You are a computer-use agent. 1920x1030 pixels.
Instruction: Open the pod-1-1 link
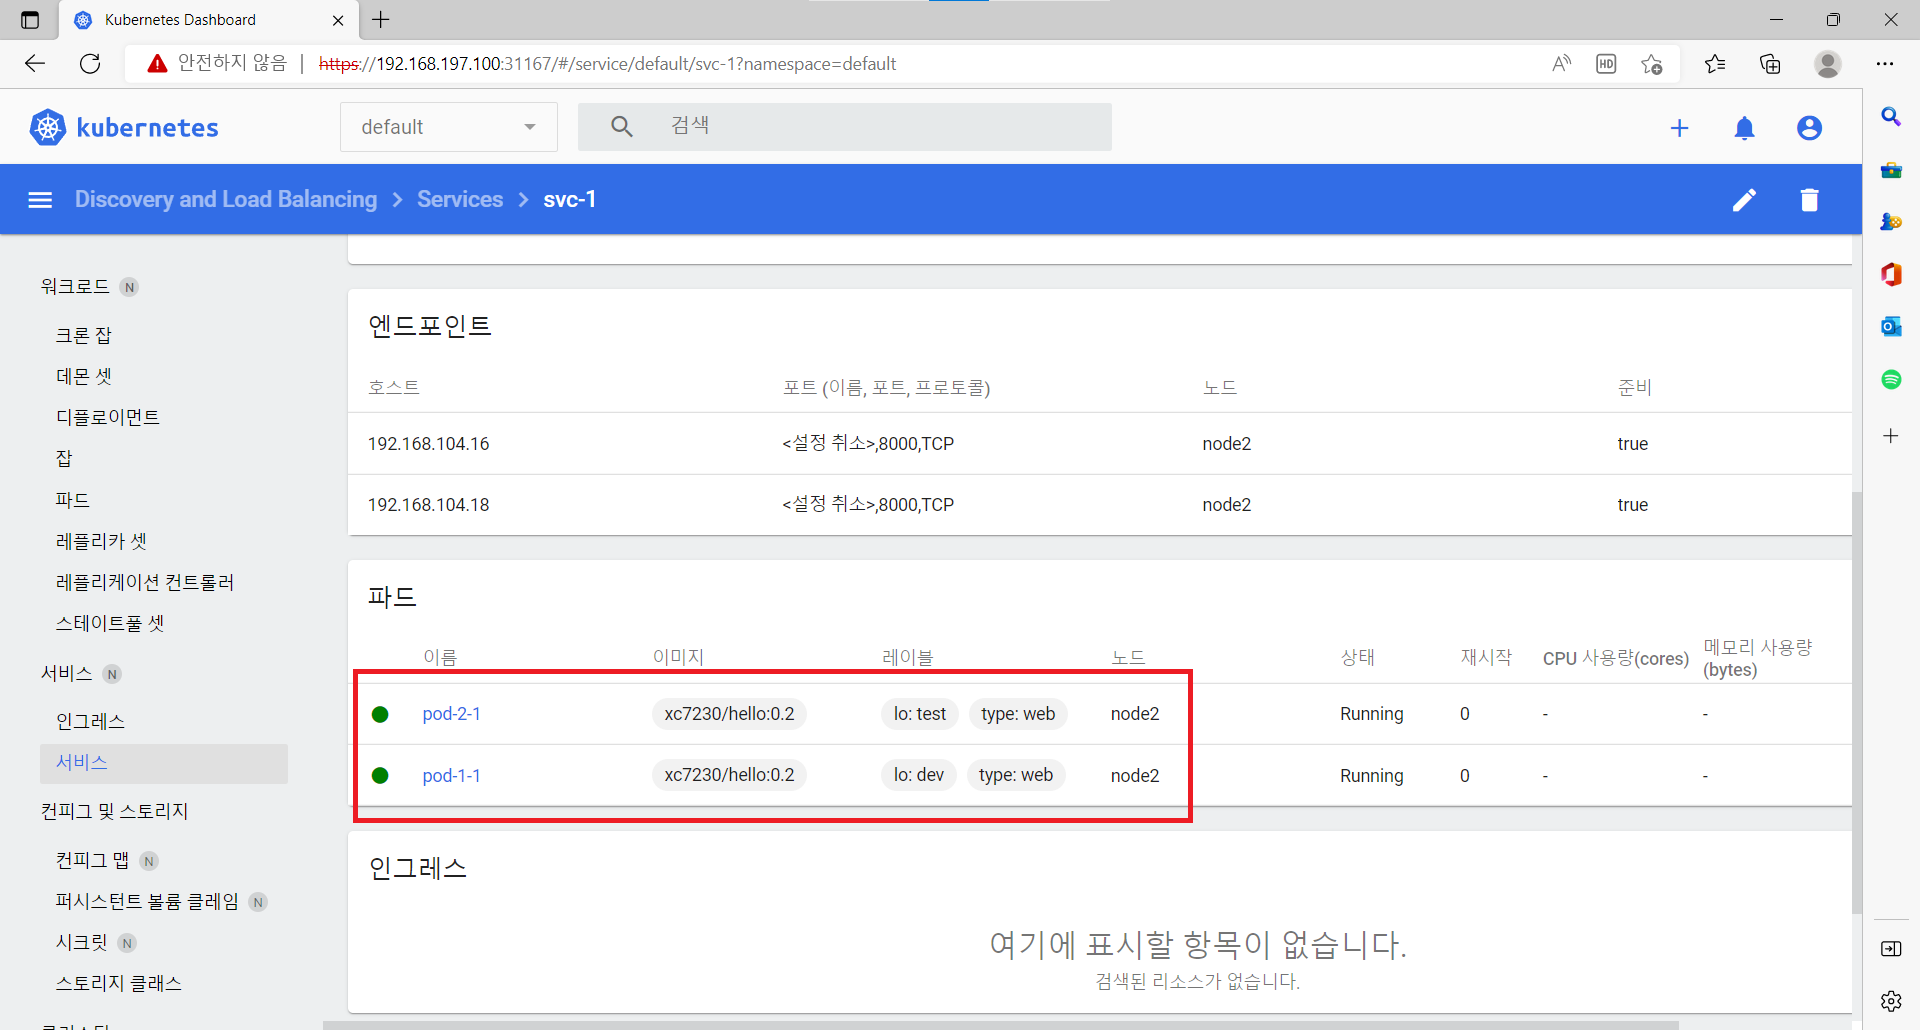[x=451, y=776]
